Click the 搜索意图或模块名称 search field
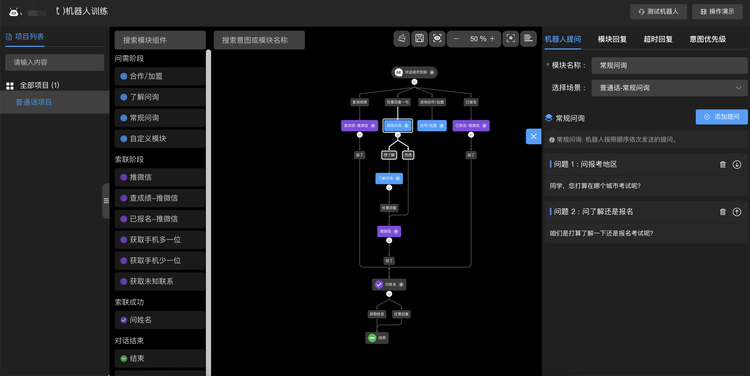 tap(259, 40)
